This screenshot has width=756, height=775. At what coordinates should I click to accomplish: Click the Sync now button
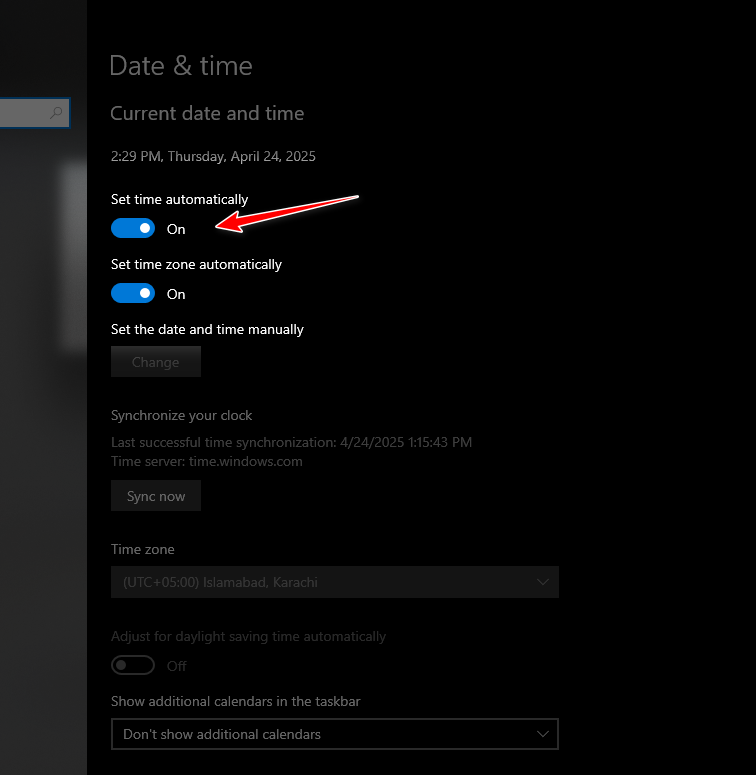click(156, 496)
